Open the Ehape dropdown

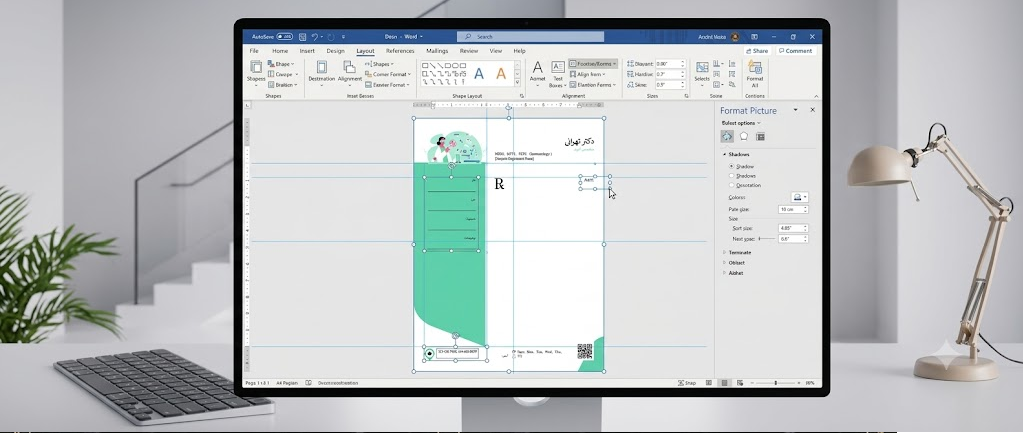pos(281,64)
